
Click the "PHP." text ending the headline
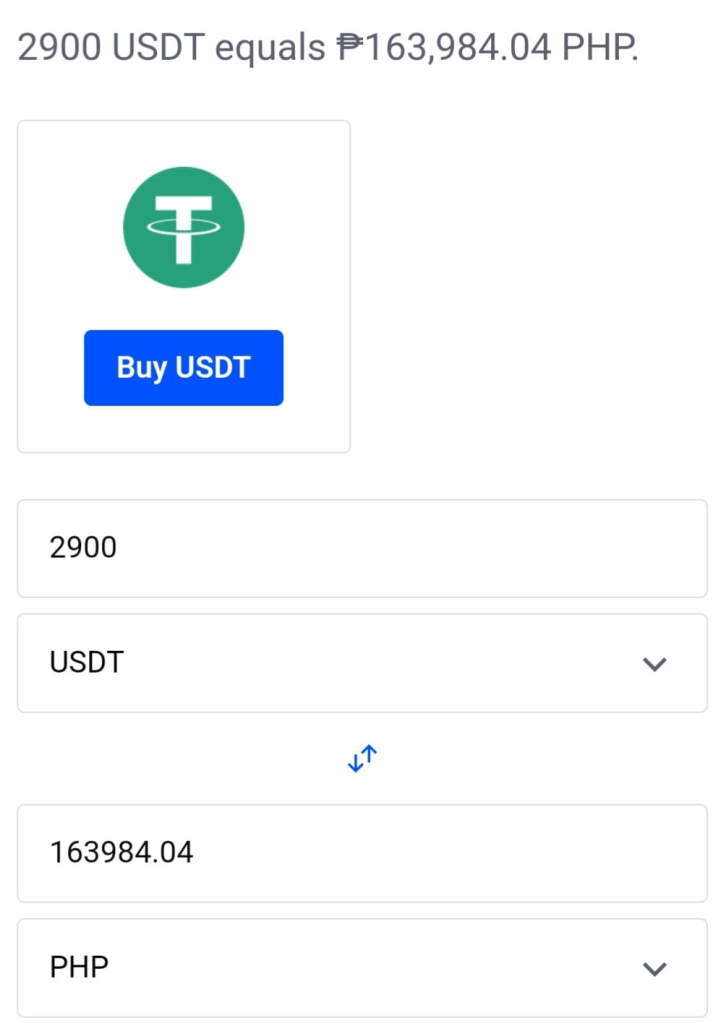coord(600,47)
